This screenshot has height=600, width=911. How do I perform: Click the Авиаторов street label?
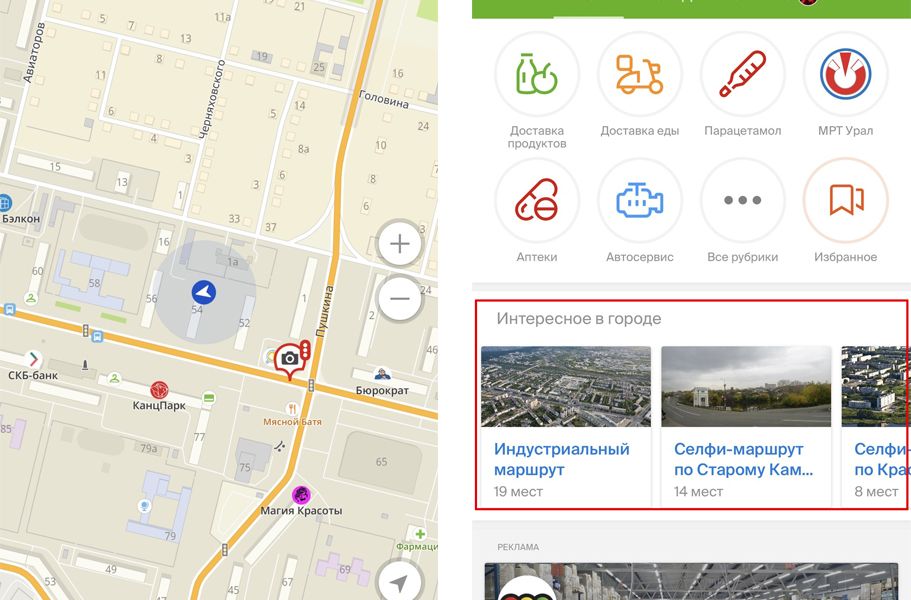(34, 53)
